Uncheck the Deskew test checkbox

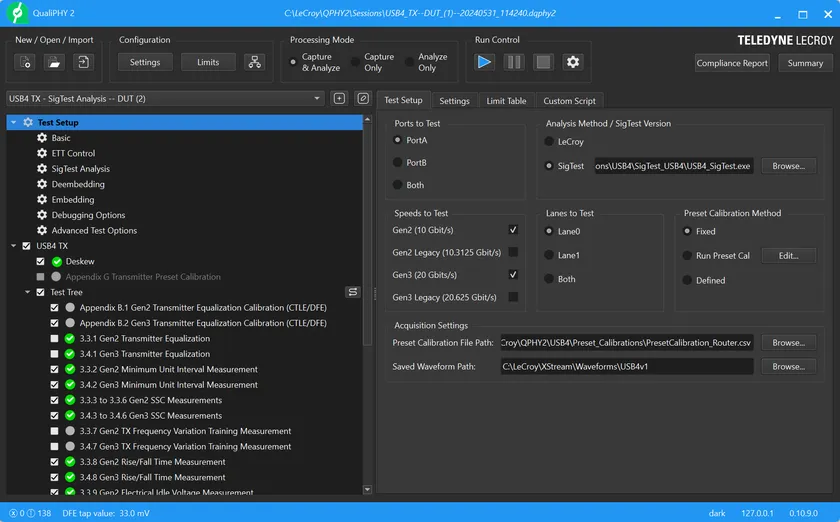(x=41, y=261)
